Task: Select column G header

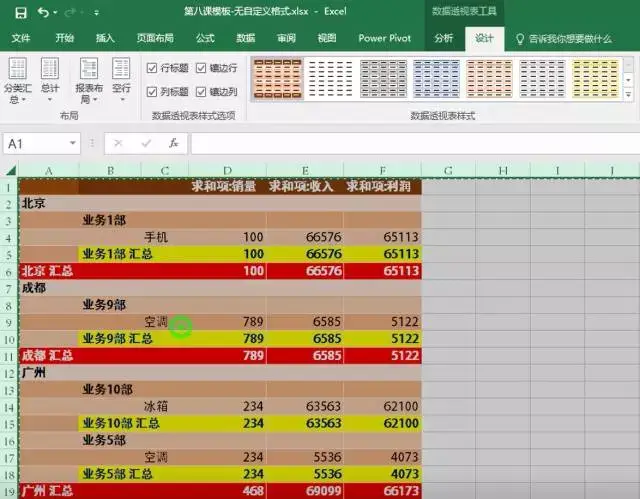Action: coord(448,171)
